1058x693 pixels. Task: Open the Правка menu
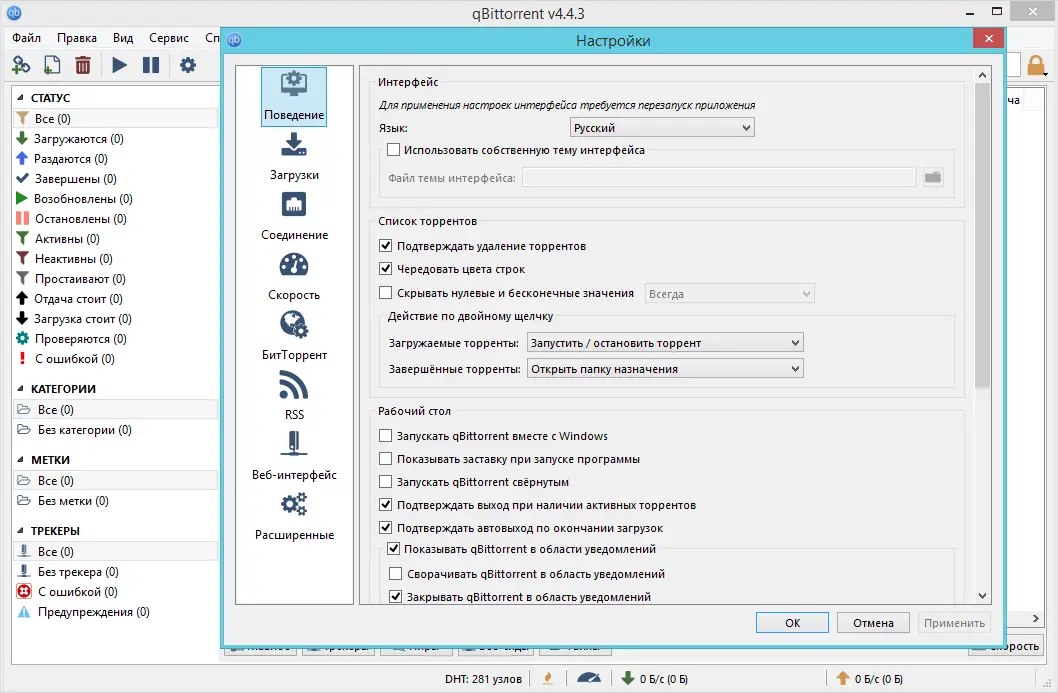(x=76, y=38)
